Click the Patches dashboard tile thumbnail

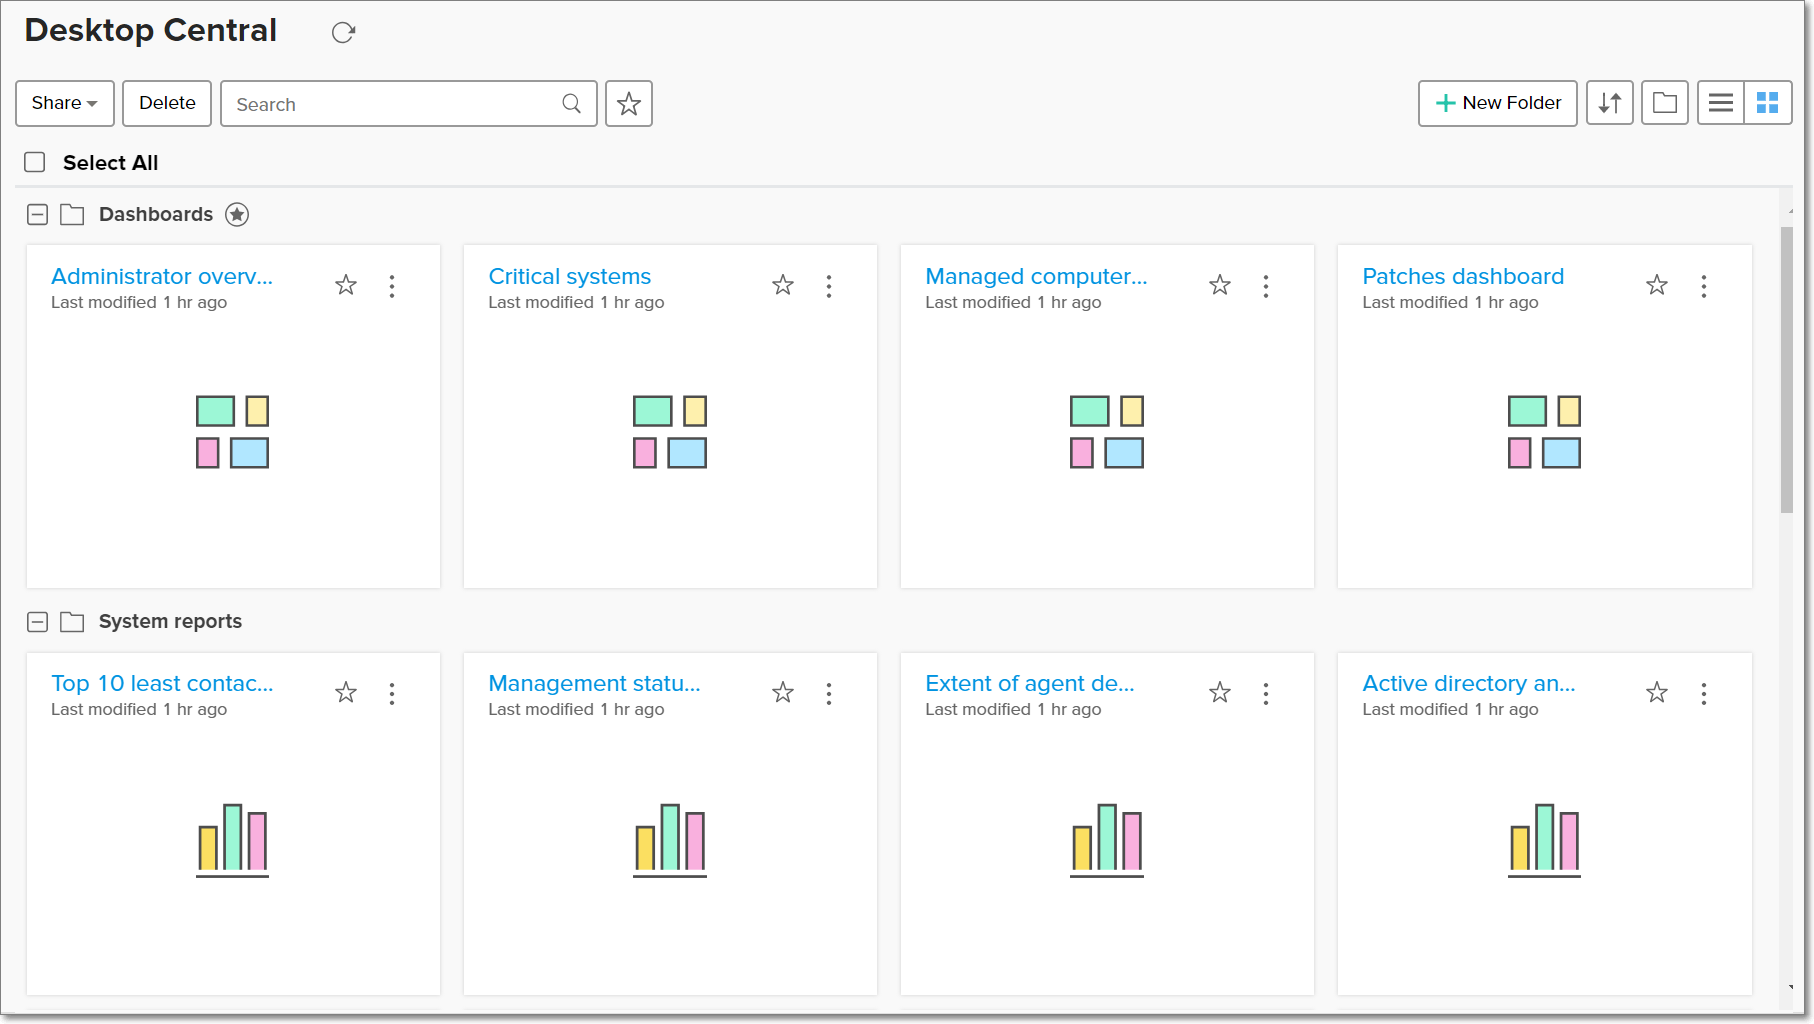(1544, 432)
